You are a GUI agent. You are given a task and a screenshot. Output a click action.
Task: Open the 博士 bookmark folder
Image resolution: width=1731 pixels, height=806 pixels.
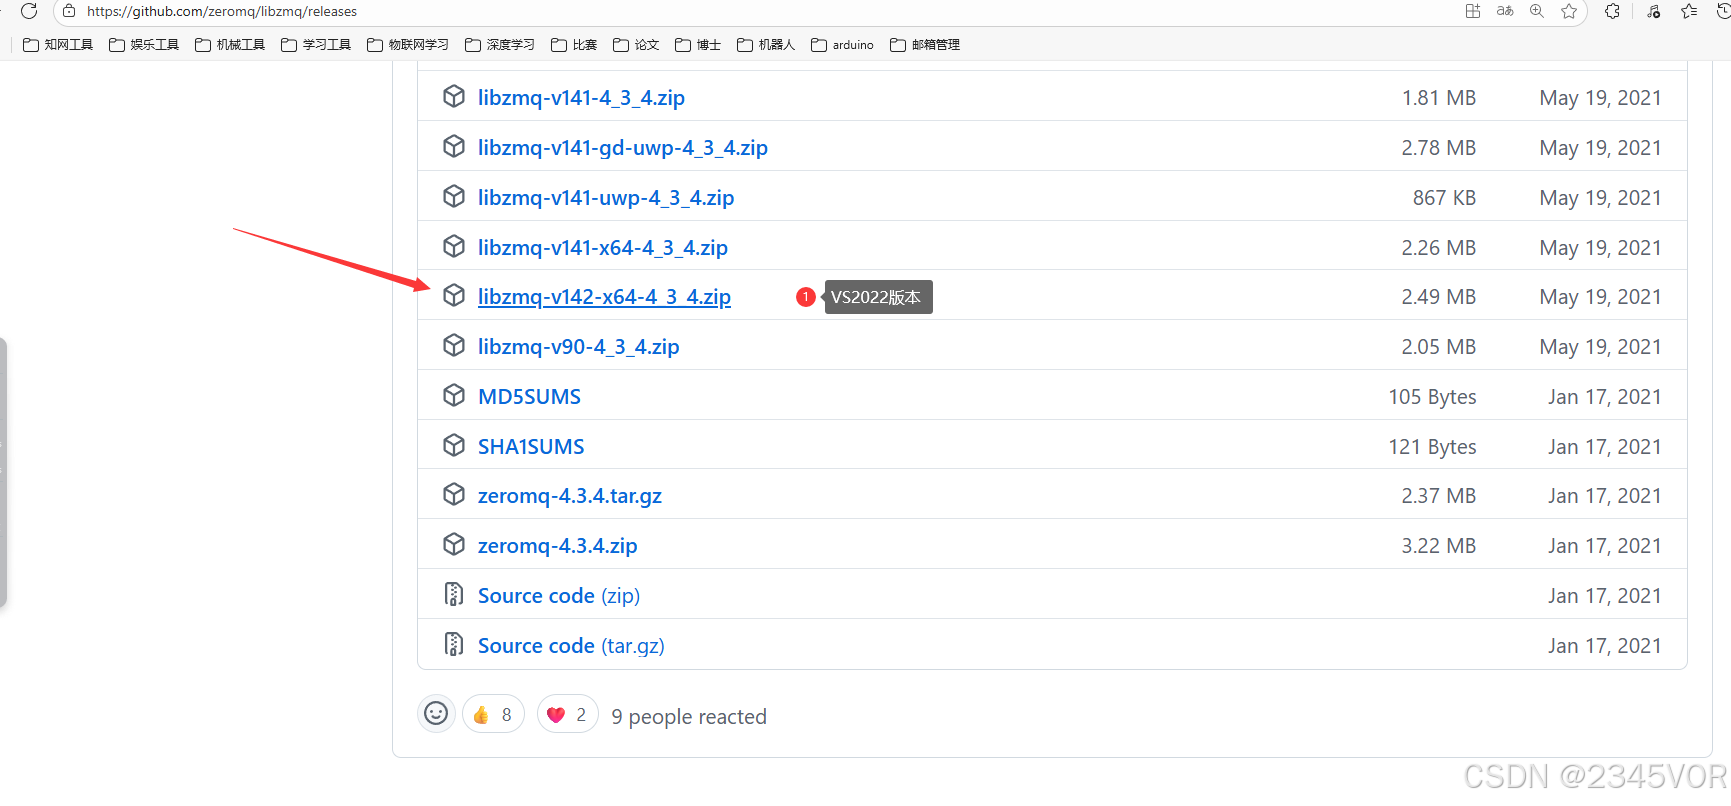pos(698,45)
